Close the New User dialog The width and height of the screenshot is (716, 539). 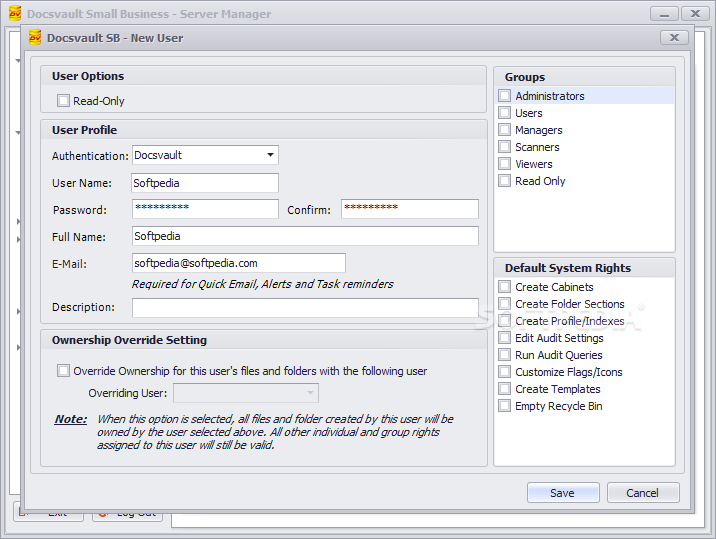point(674,37)
